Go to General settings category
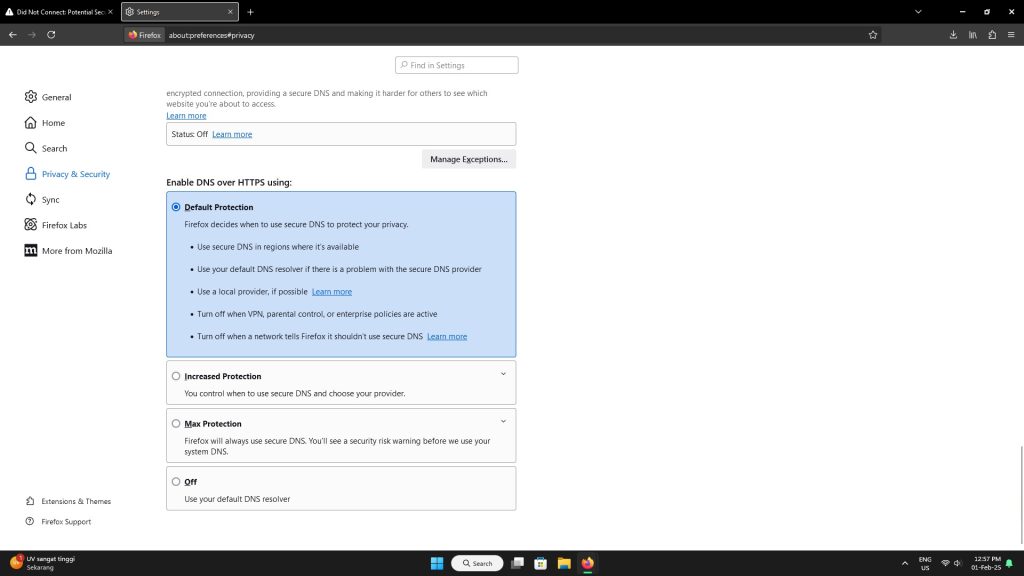The width and height of the screenshot is (1024, 576). [x=56, y=97]
